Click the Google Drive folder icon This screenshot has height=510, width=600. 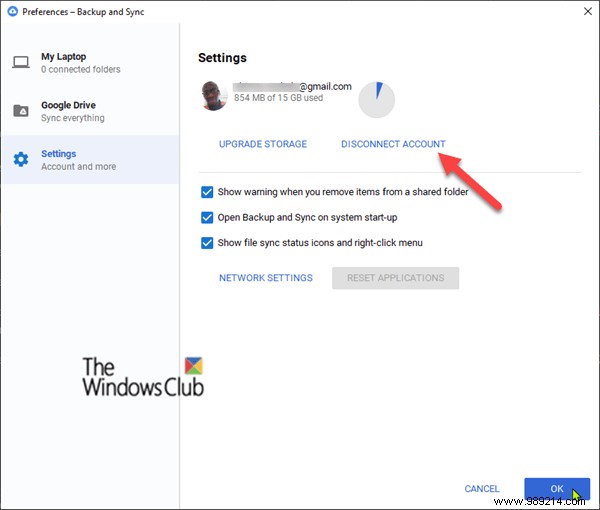tap(21, 111)
